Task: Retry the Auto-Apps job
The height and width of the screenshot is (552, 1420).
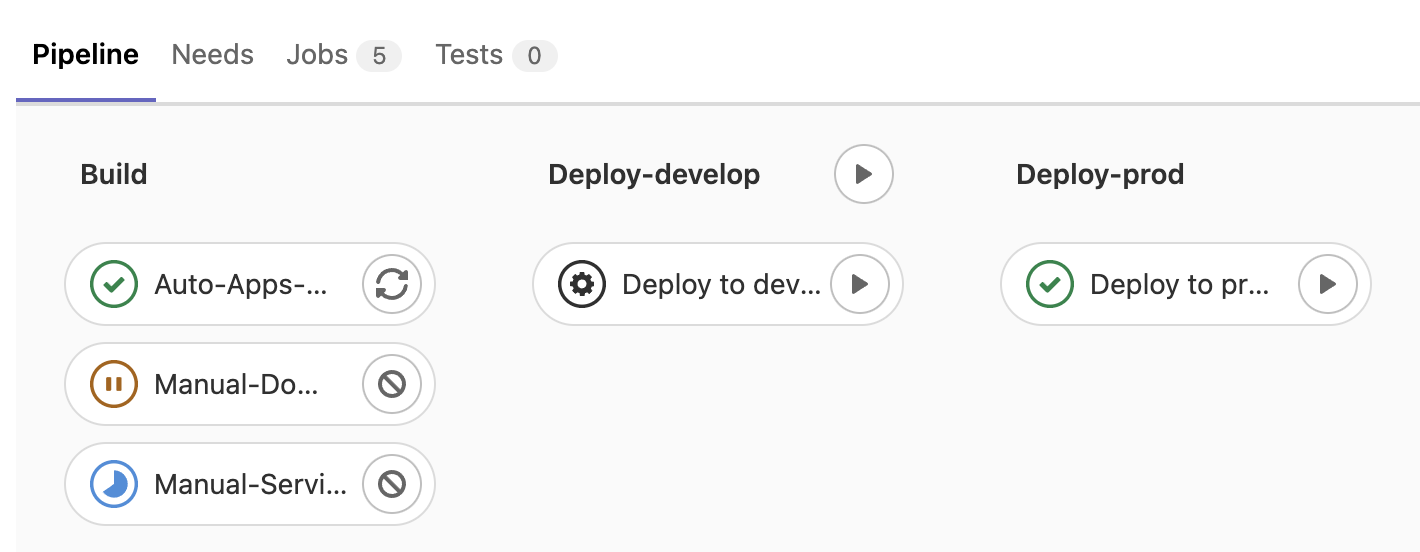Action: (392, 285)
